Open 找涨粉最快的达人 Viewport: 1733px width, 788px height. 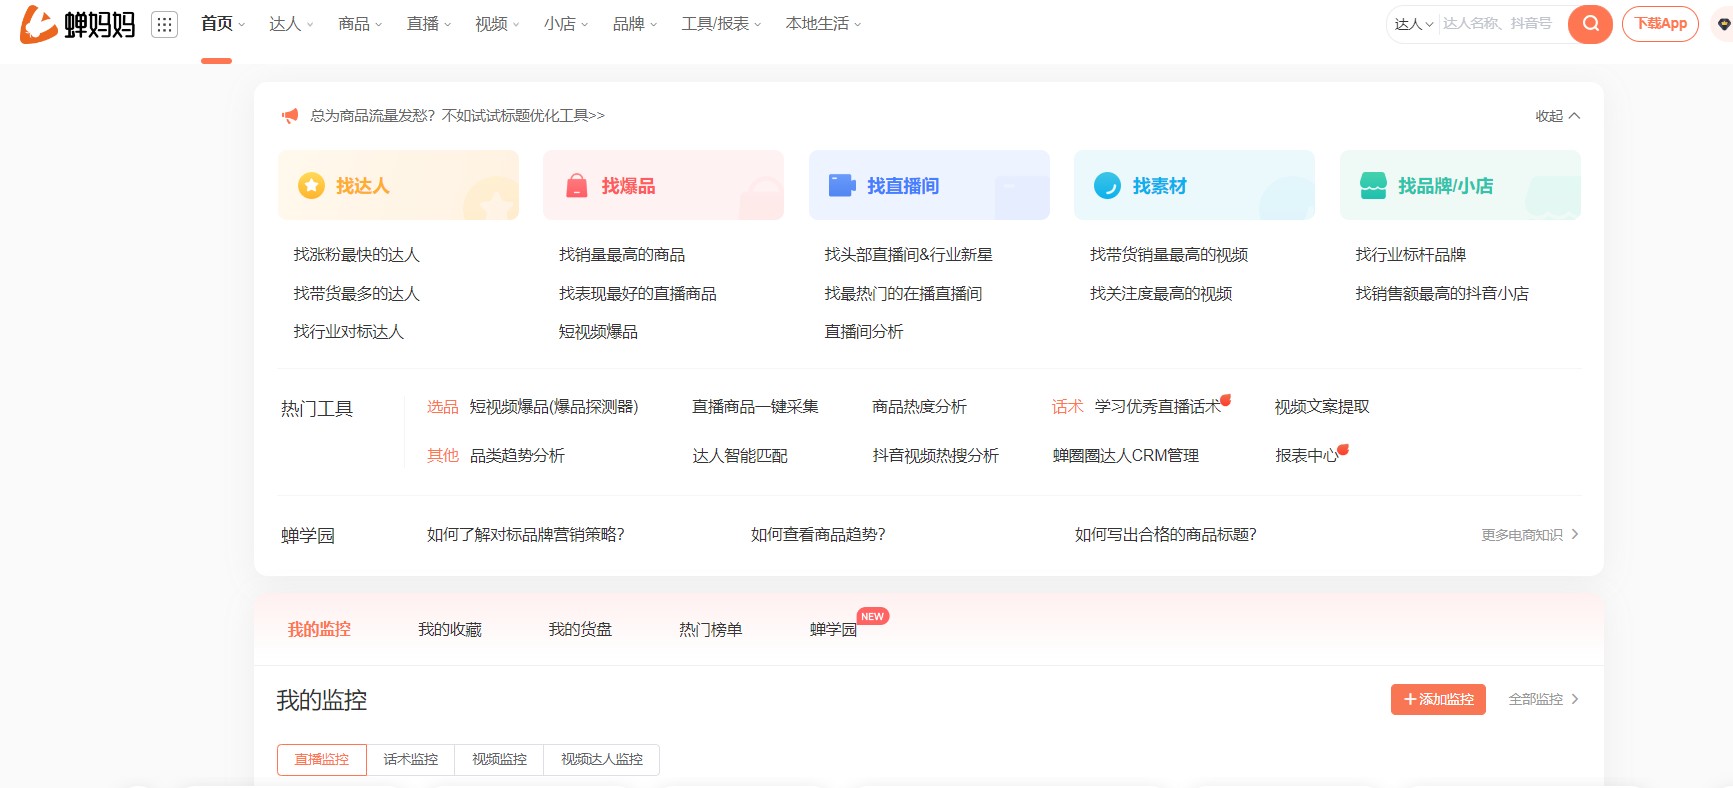tap(357, 255)
